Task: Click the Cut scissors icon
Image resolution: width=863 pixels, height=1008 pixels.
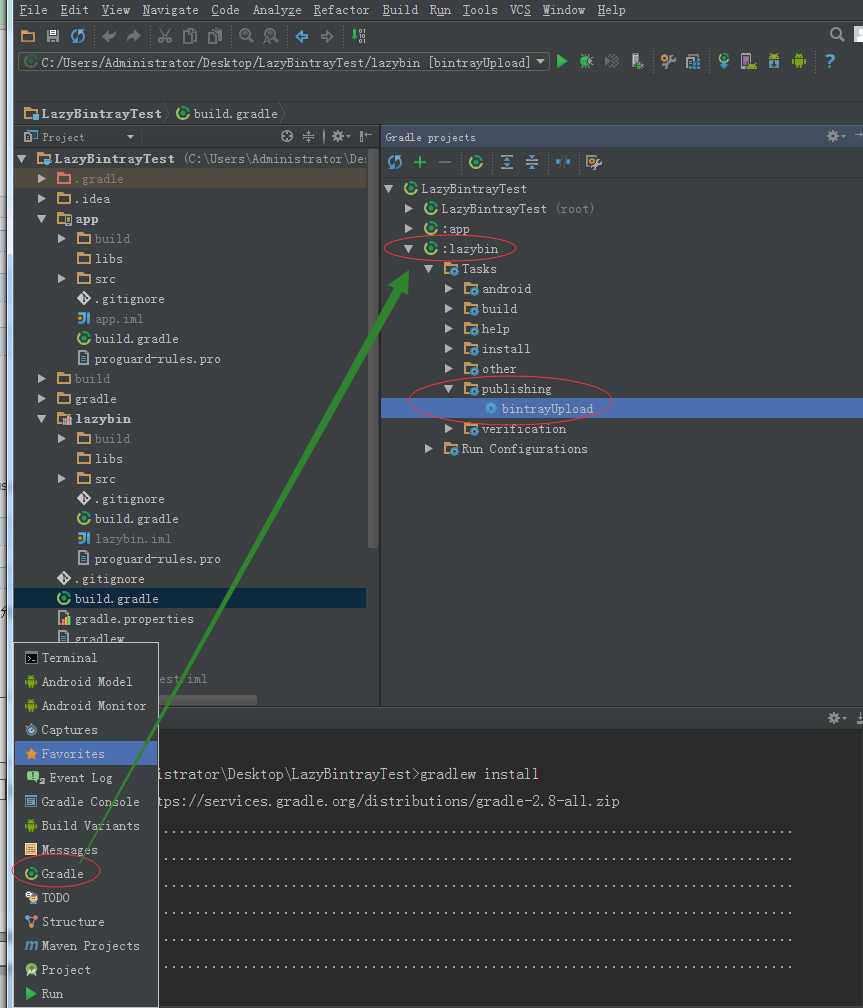Action: coord(165,36)
